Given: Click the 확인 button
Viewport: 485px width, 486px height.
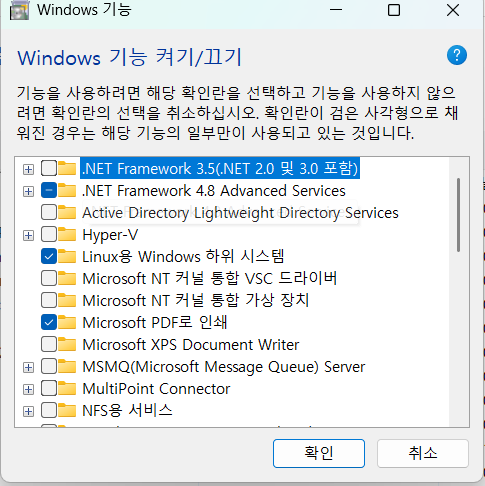Looking at the screenshot, I should 319,453.
